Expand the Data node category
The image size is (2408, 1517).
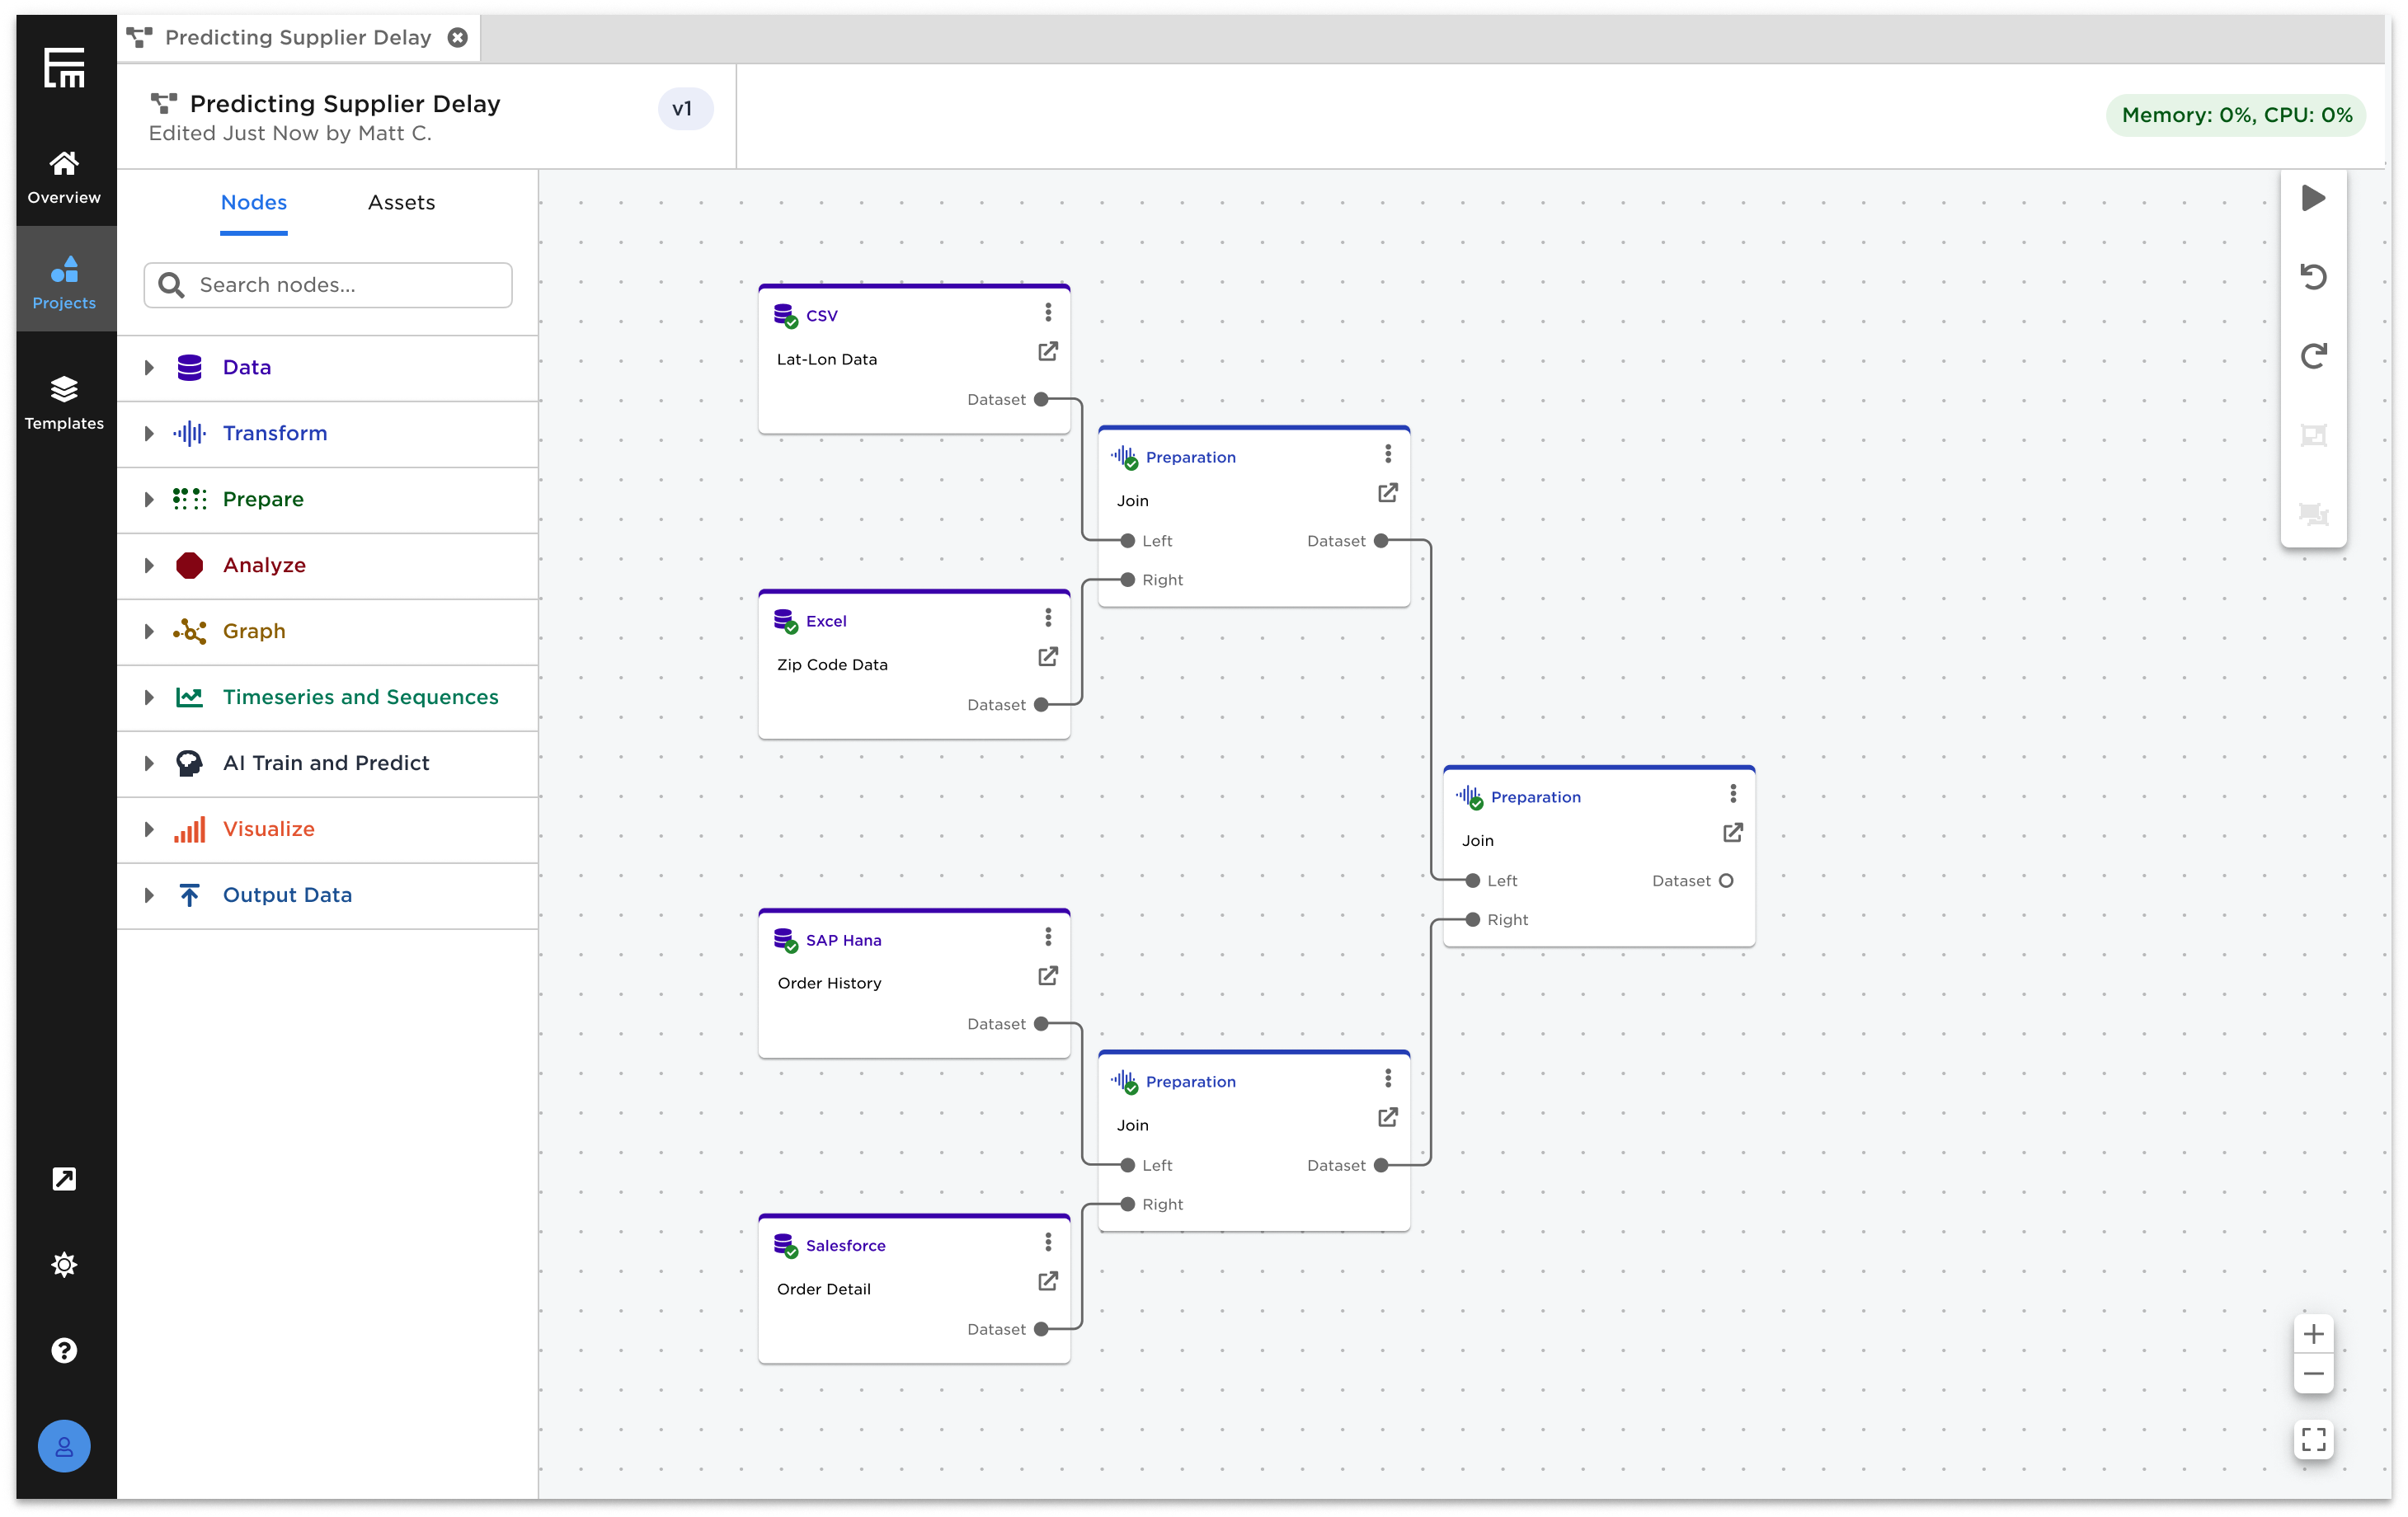click(x=149, y=368)
